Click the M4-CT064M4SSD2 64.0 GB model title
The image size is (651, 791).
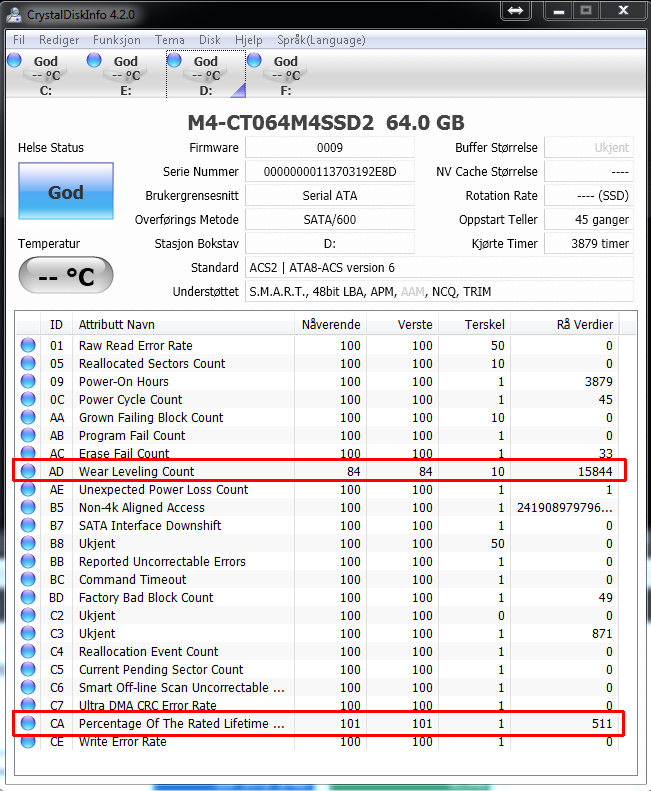coord(326,123)
